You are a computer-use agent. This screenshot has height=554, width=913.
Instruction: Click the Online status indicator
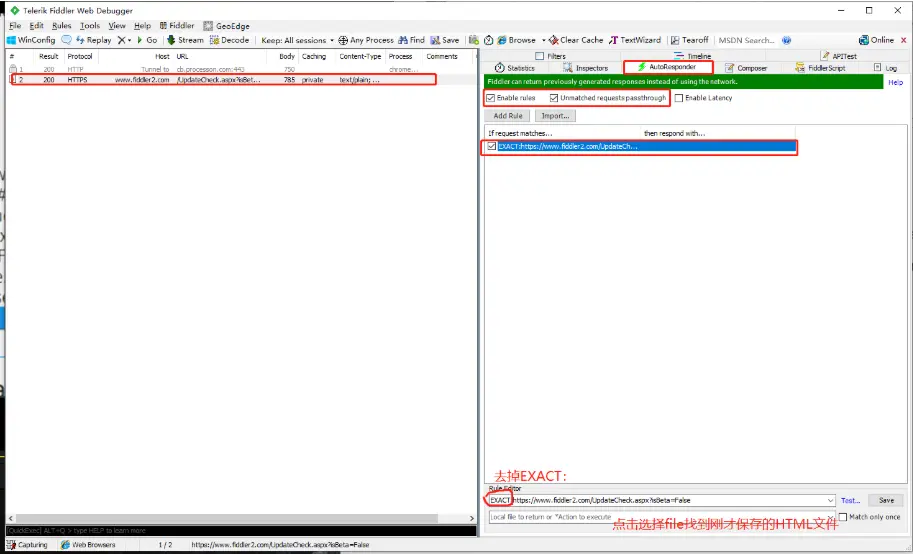(876, 40)
